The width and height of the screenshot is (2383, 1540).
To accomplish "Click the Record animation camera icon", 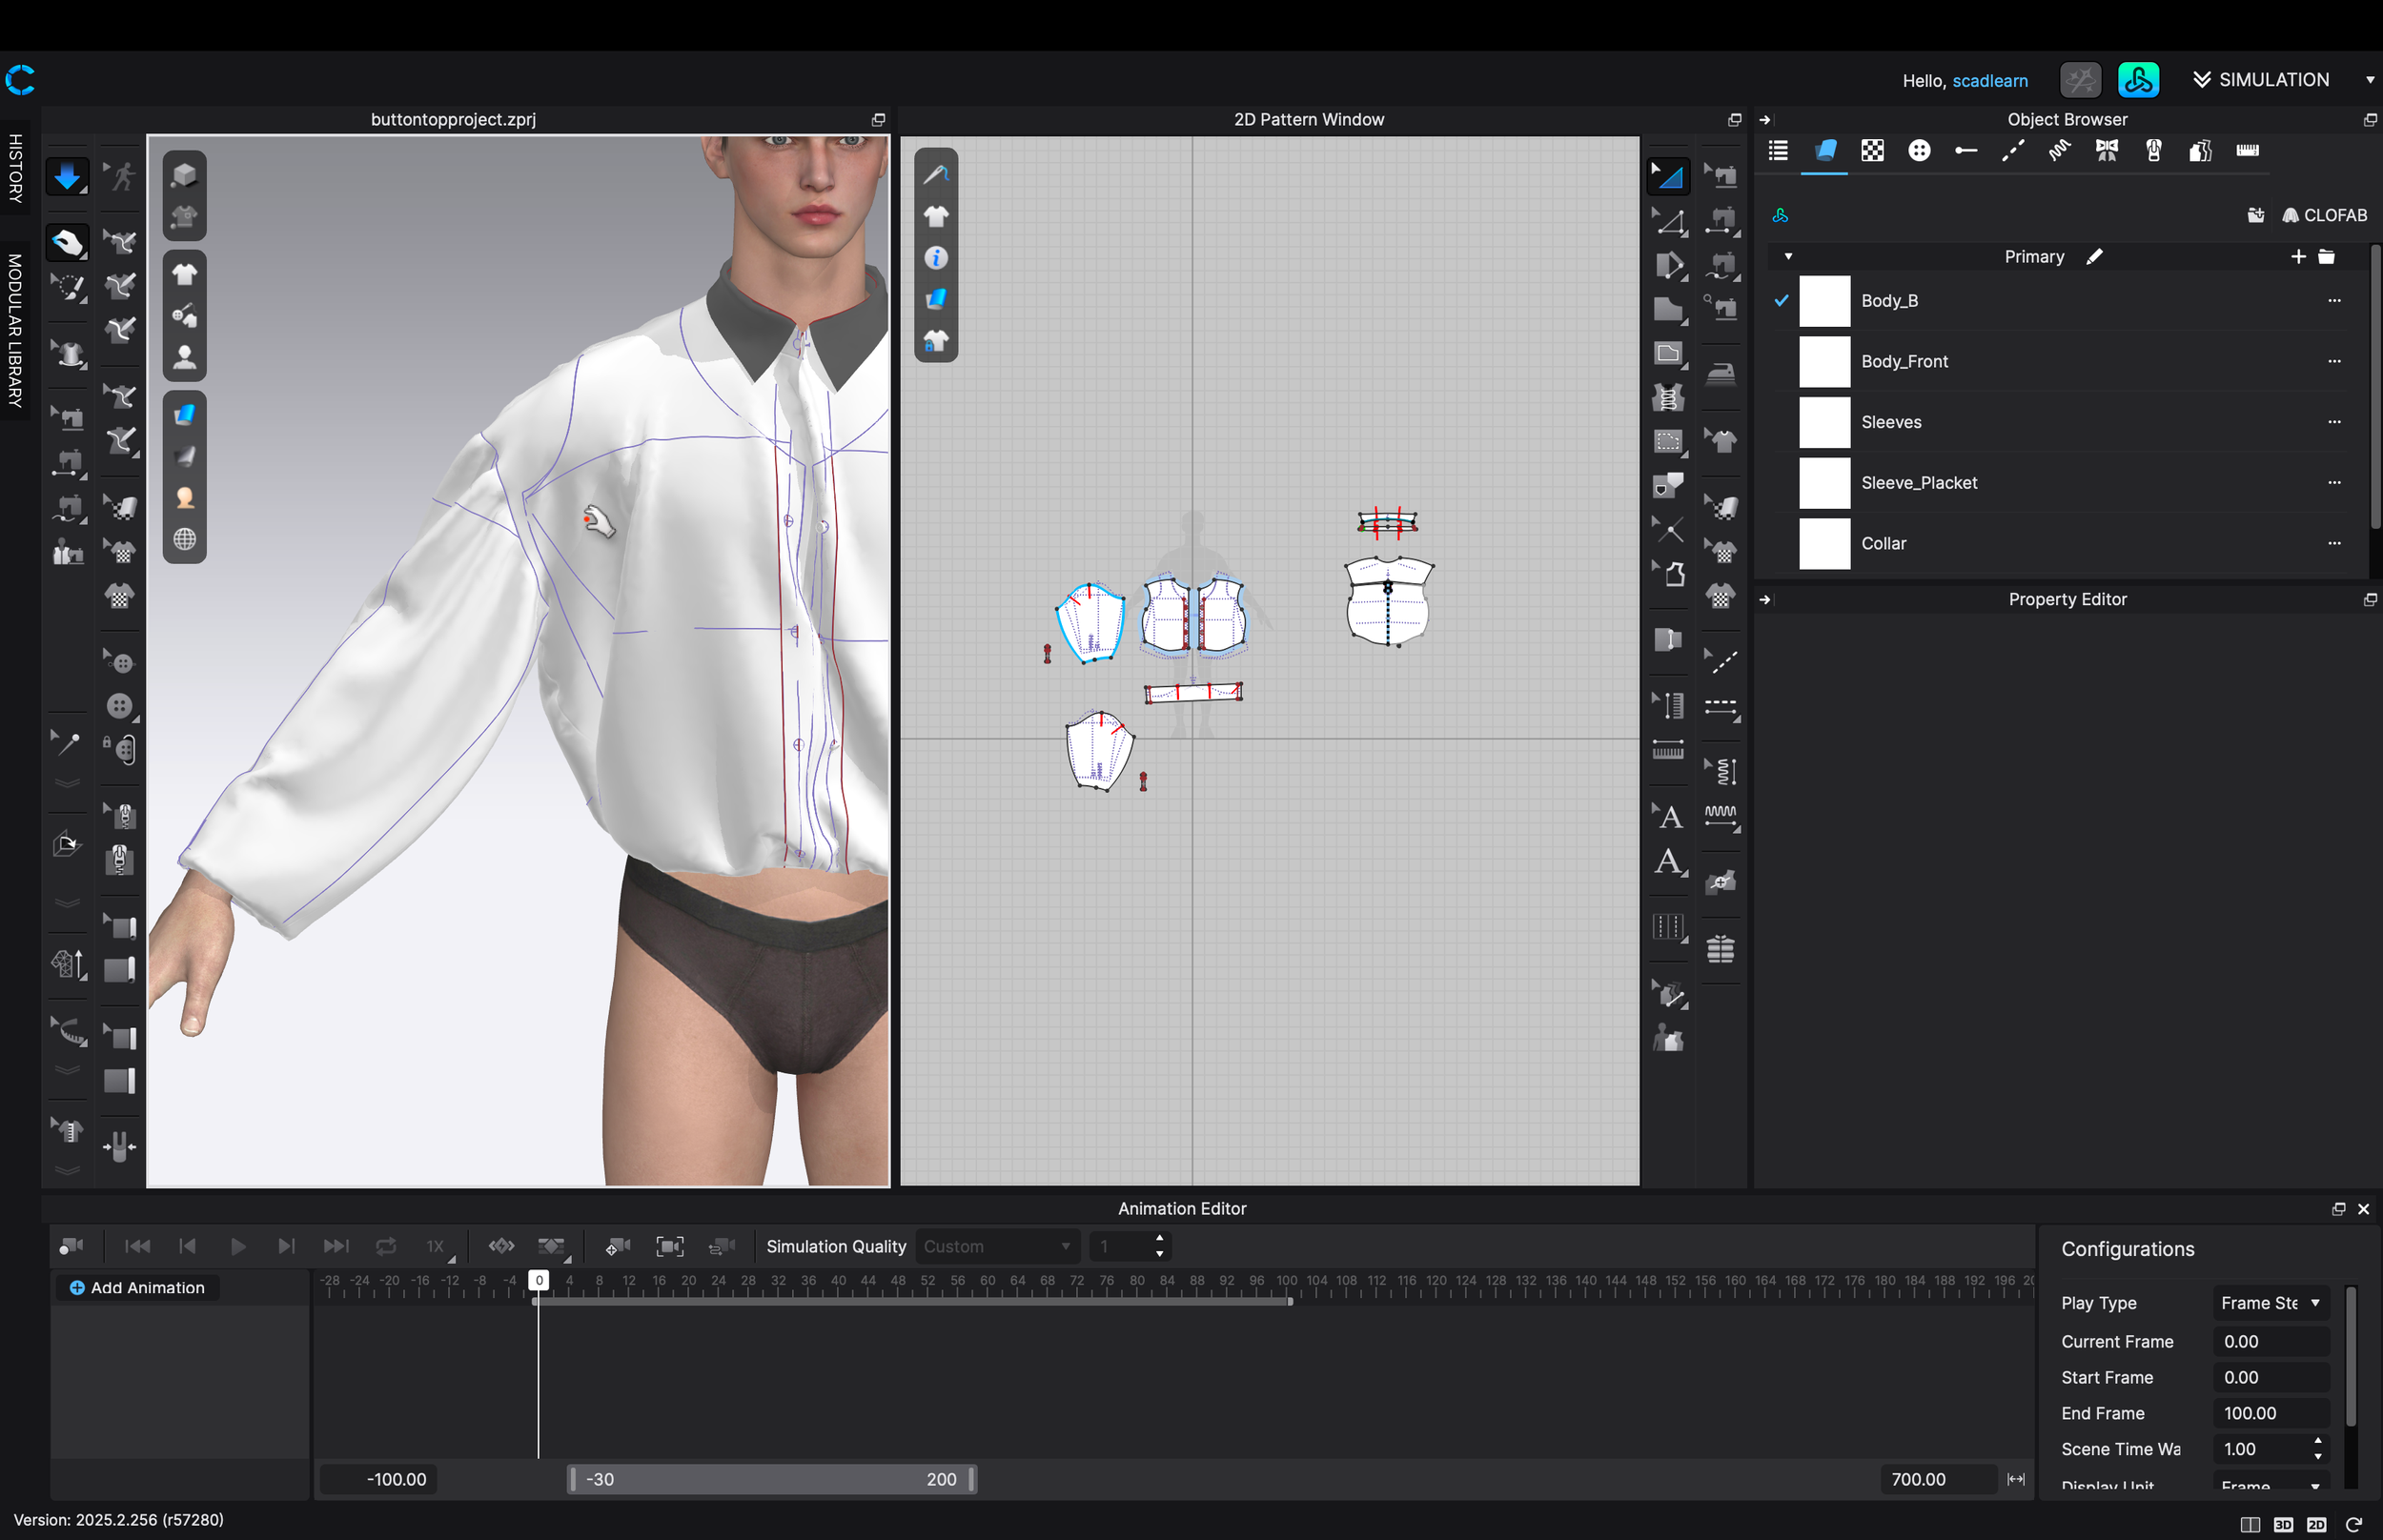I will (x=71, y=1246).
